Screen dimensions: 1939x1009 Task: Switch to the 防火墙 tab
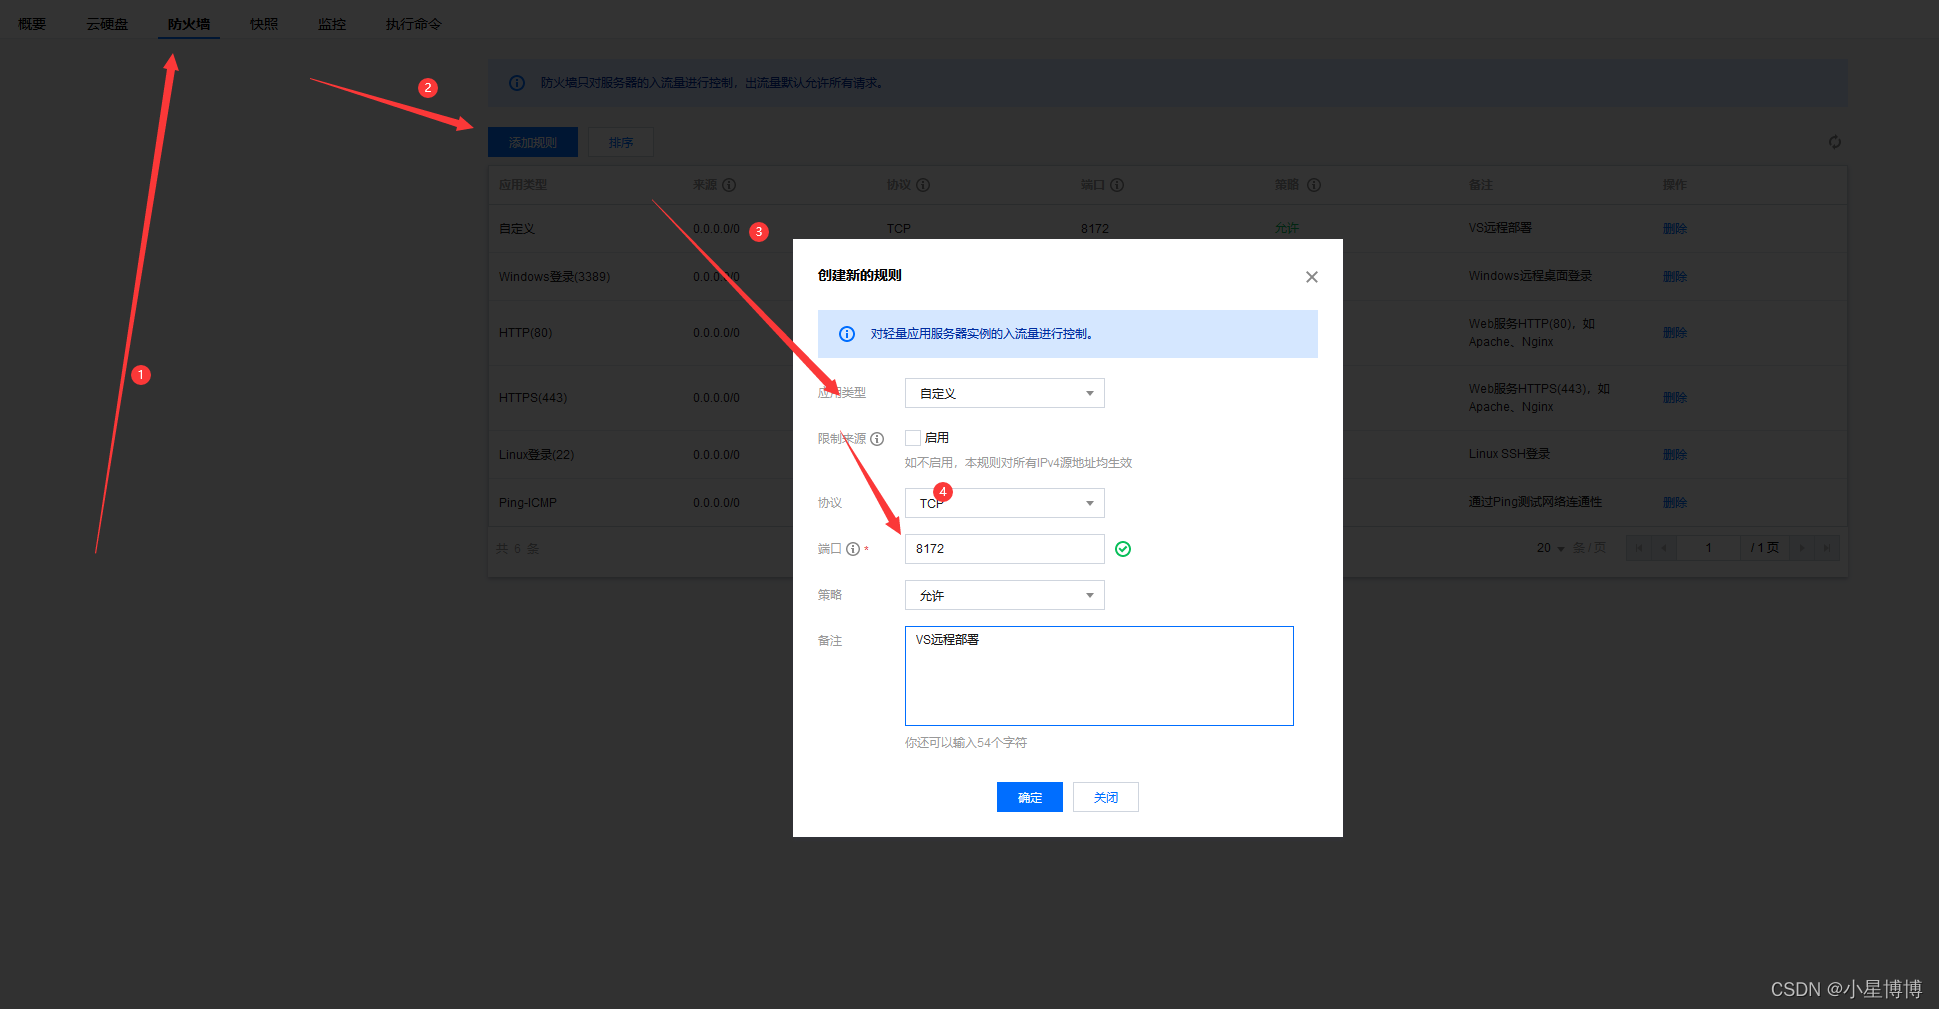point(189,24)
